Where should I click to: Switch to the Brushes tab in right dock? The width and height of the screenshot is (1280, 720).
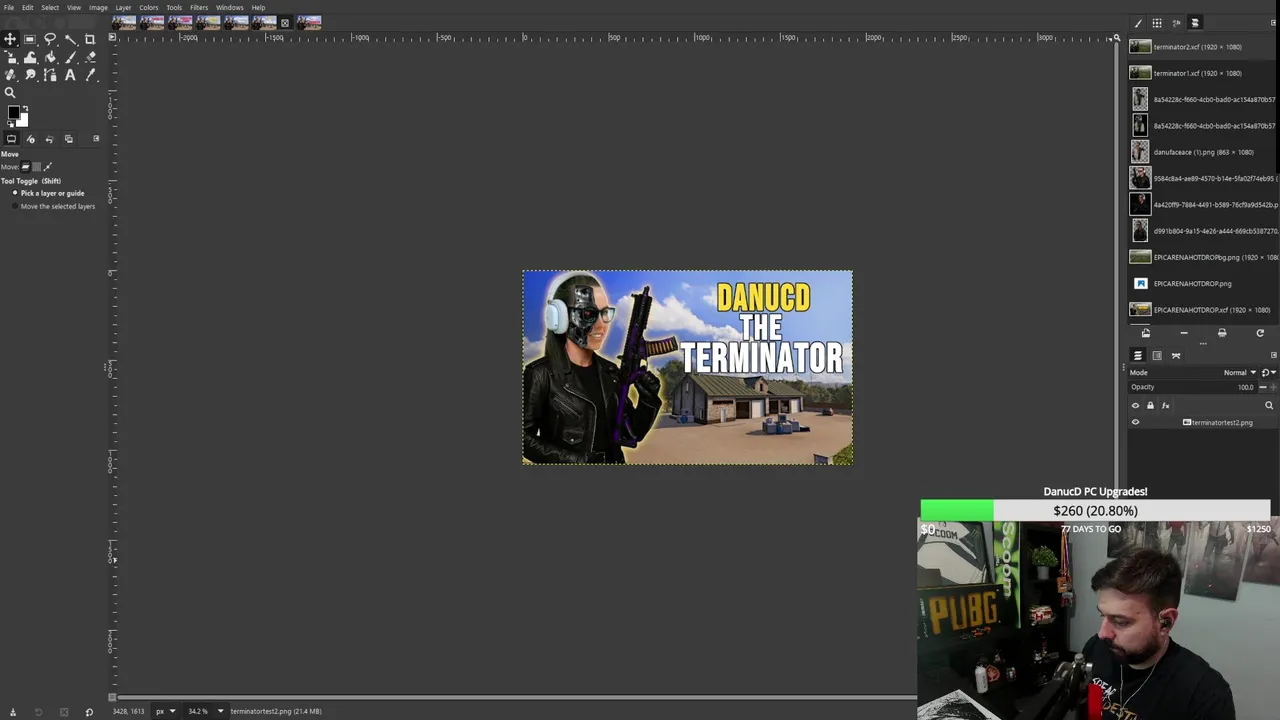(1138, 23)
